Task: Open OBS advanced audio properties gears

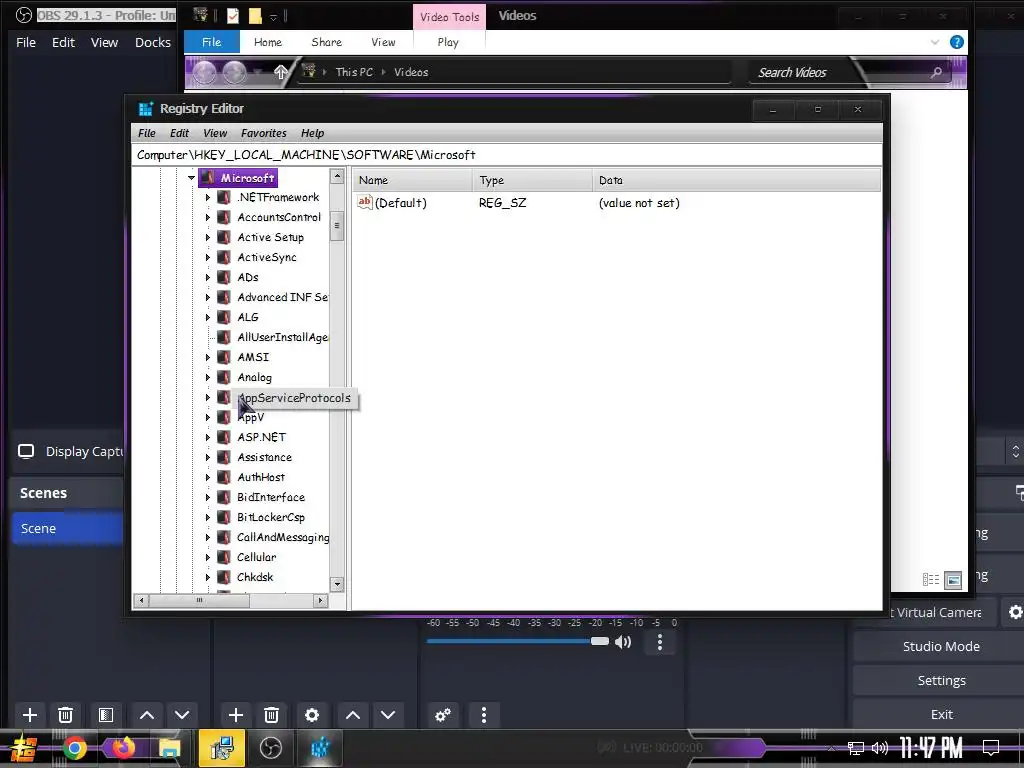Action: [443, 715]
